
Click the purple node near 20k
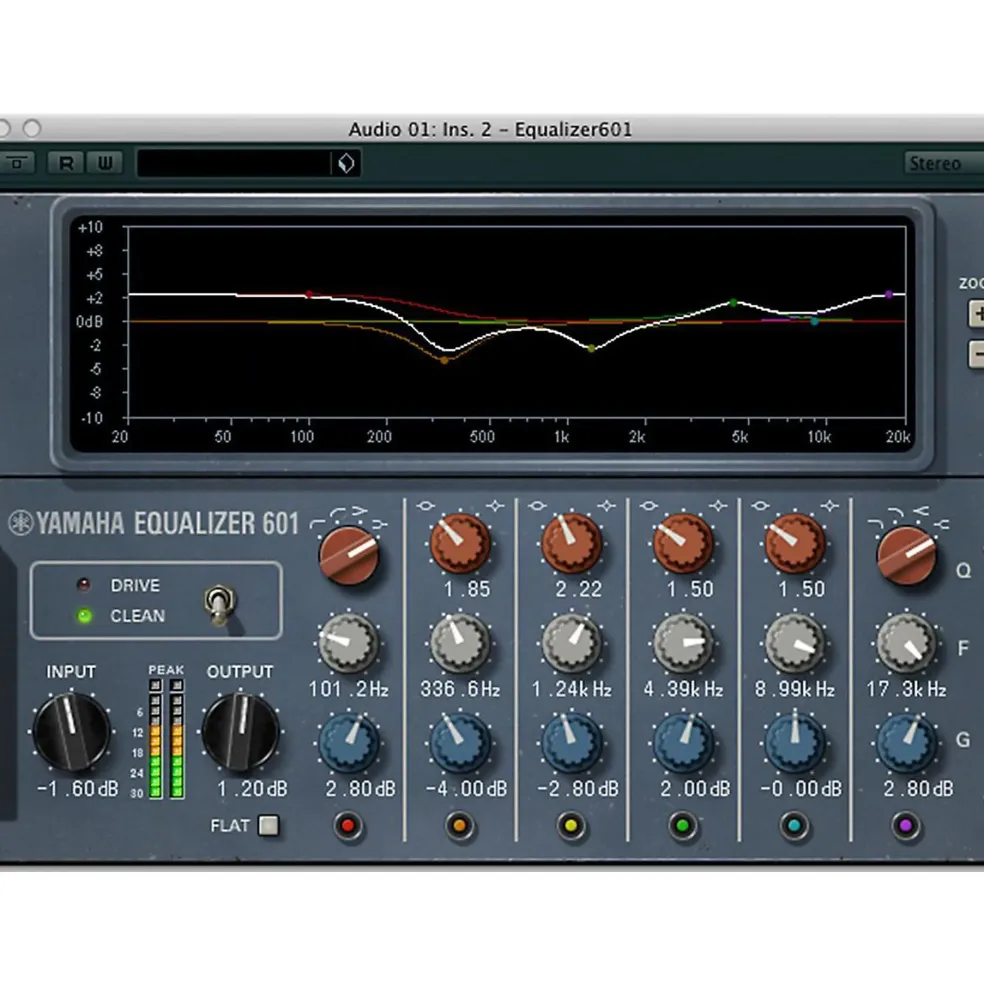(x=888, y=294)
